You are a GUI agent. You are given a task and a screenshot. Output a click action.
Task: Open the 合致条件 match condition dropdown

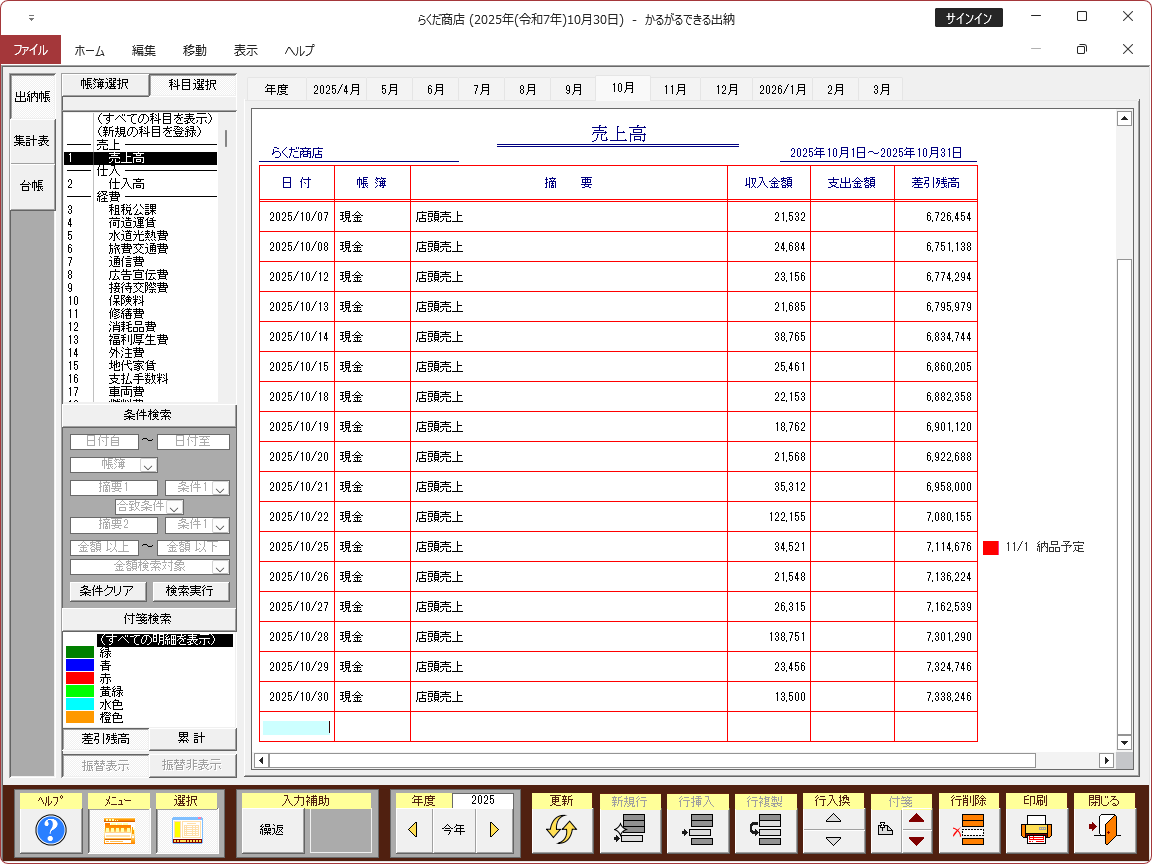(176, 508)
